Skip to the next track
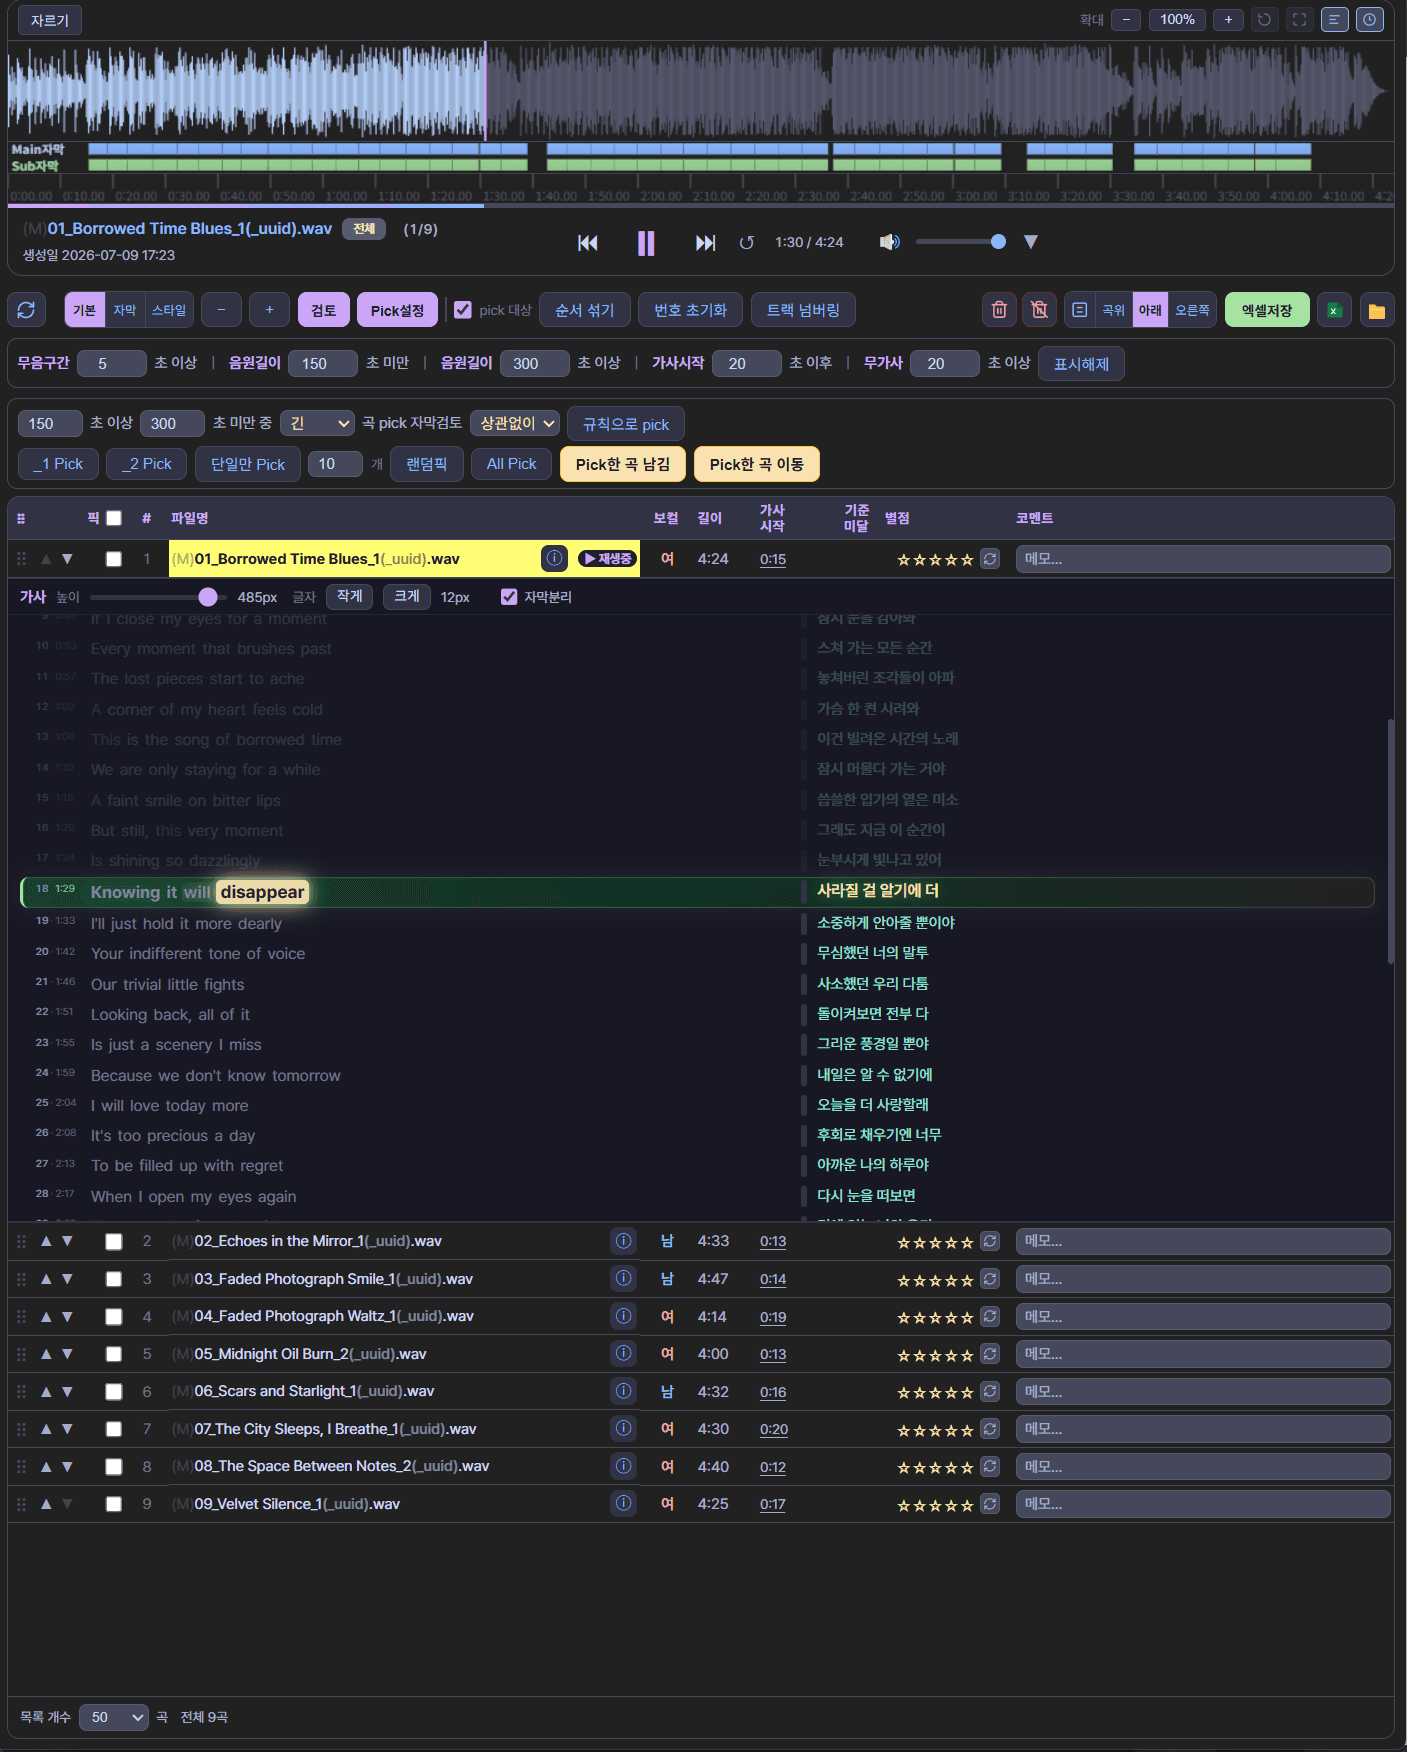This screenshot has width=1407, height=1752. pyautogui.click(x=705, y=243)
